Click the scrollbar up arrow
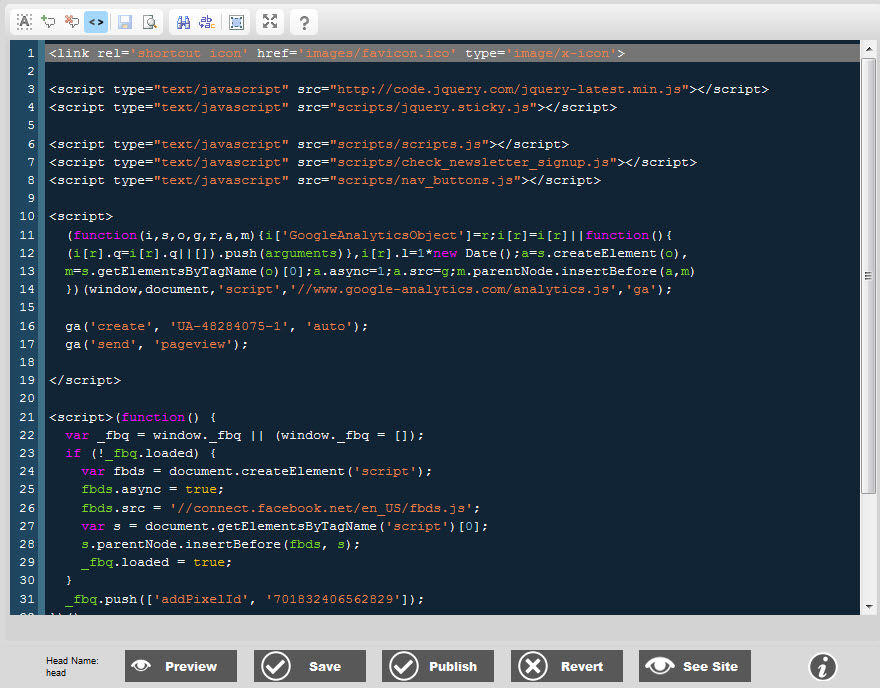The width and height of the screenshot is (880, 688). (869, 49)
